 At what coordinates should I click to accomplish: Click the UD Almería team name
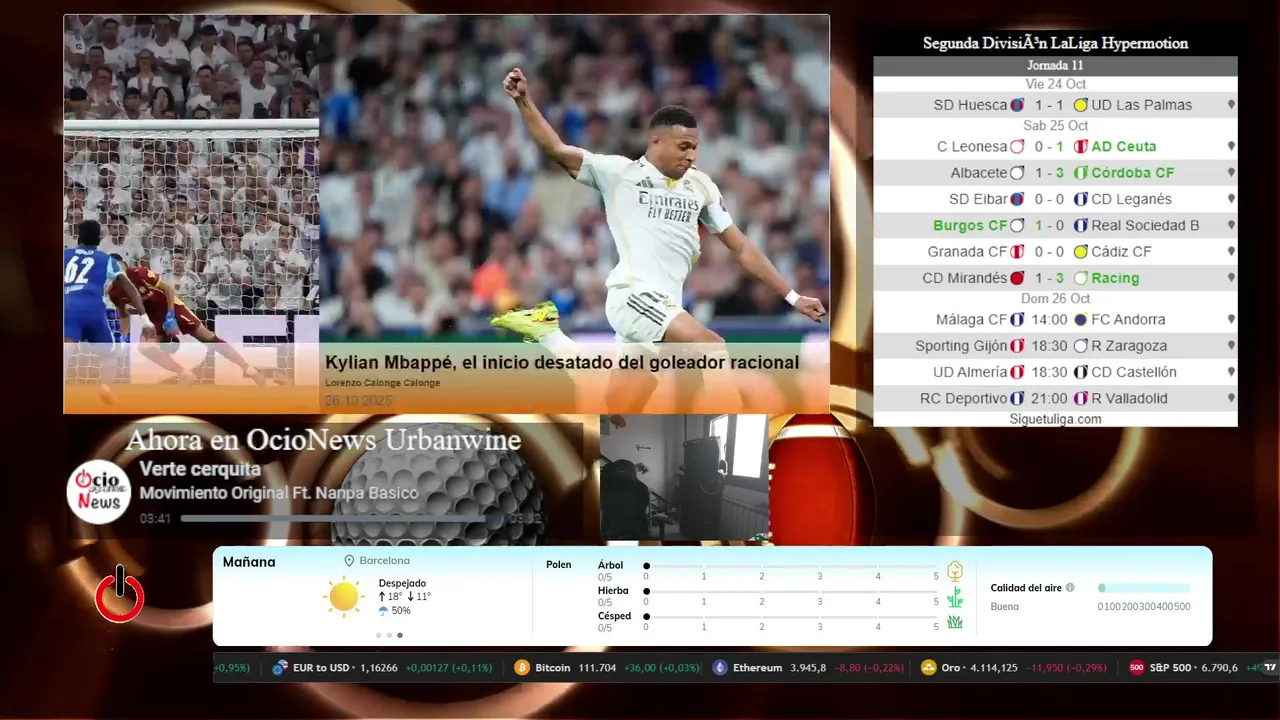pos(970,372)
